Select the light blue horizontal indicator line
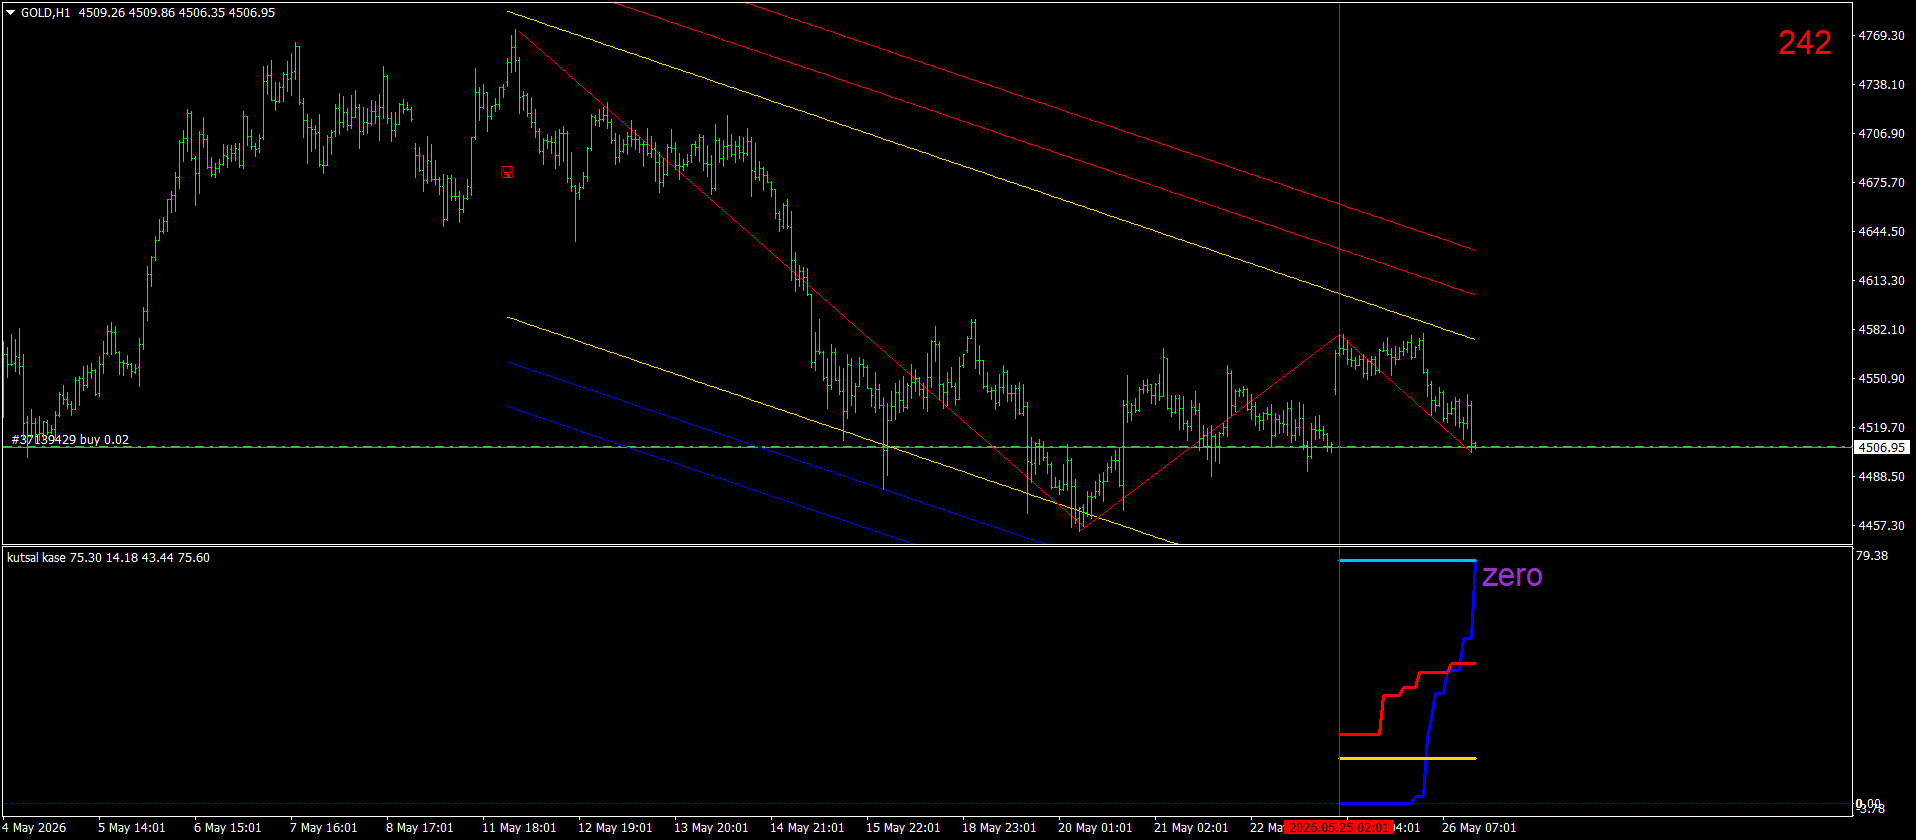Image resolution: width=1916 pixels, height=840 pixels. 1407,560
